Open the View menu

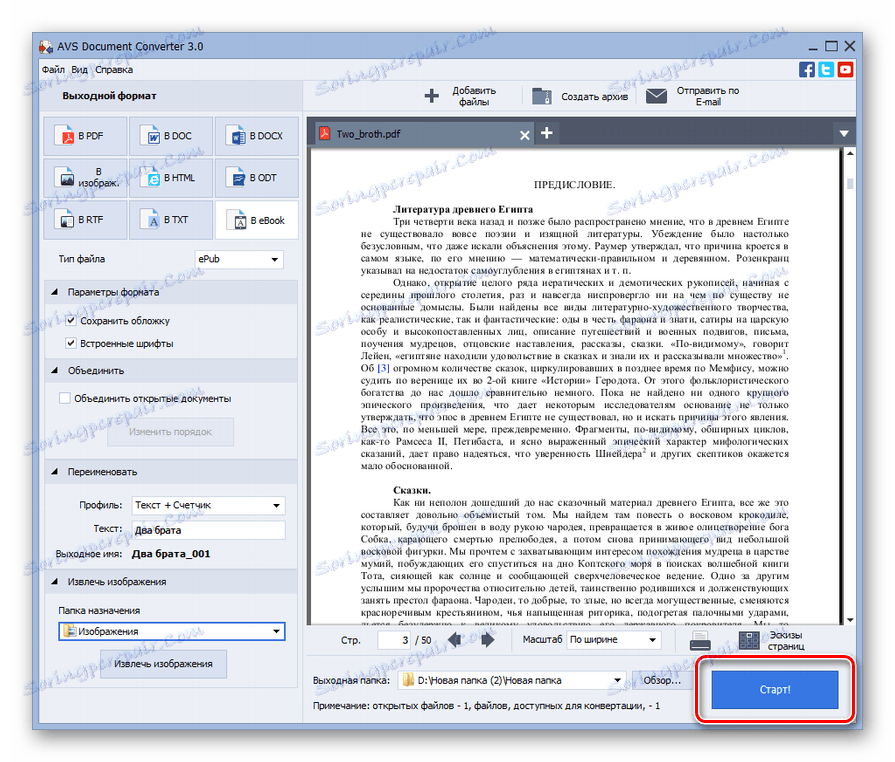(x=79, y=70)
